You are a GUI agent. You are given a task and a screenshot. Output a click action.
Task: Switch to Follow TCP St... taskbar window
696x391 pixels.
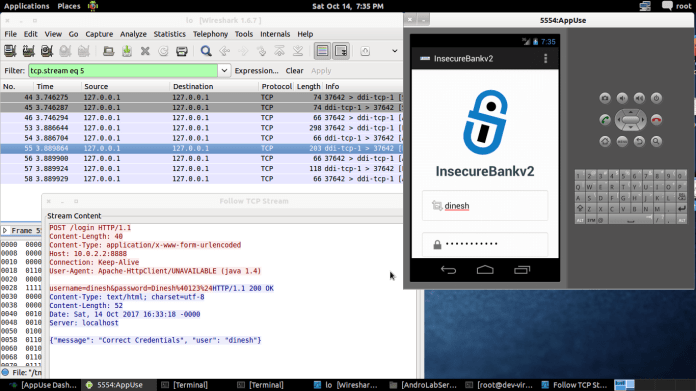click(x=574, y=385)
